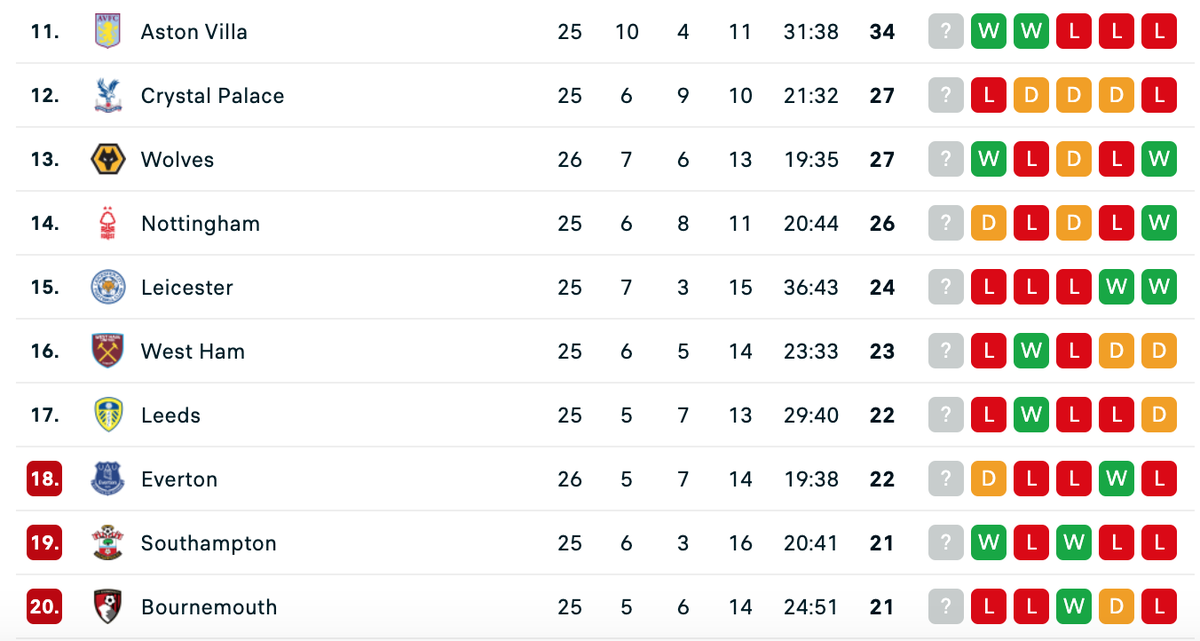Image resolution: width=1200 pixels, height=641 pixels.
Task: Open West Ham's team page
Action: (192, 351)
